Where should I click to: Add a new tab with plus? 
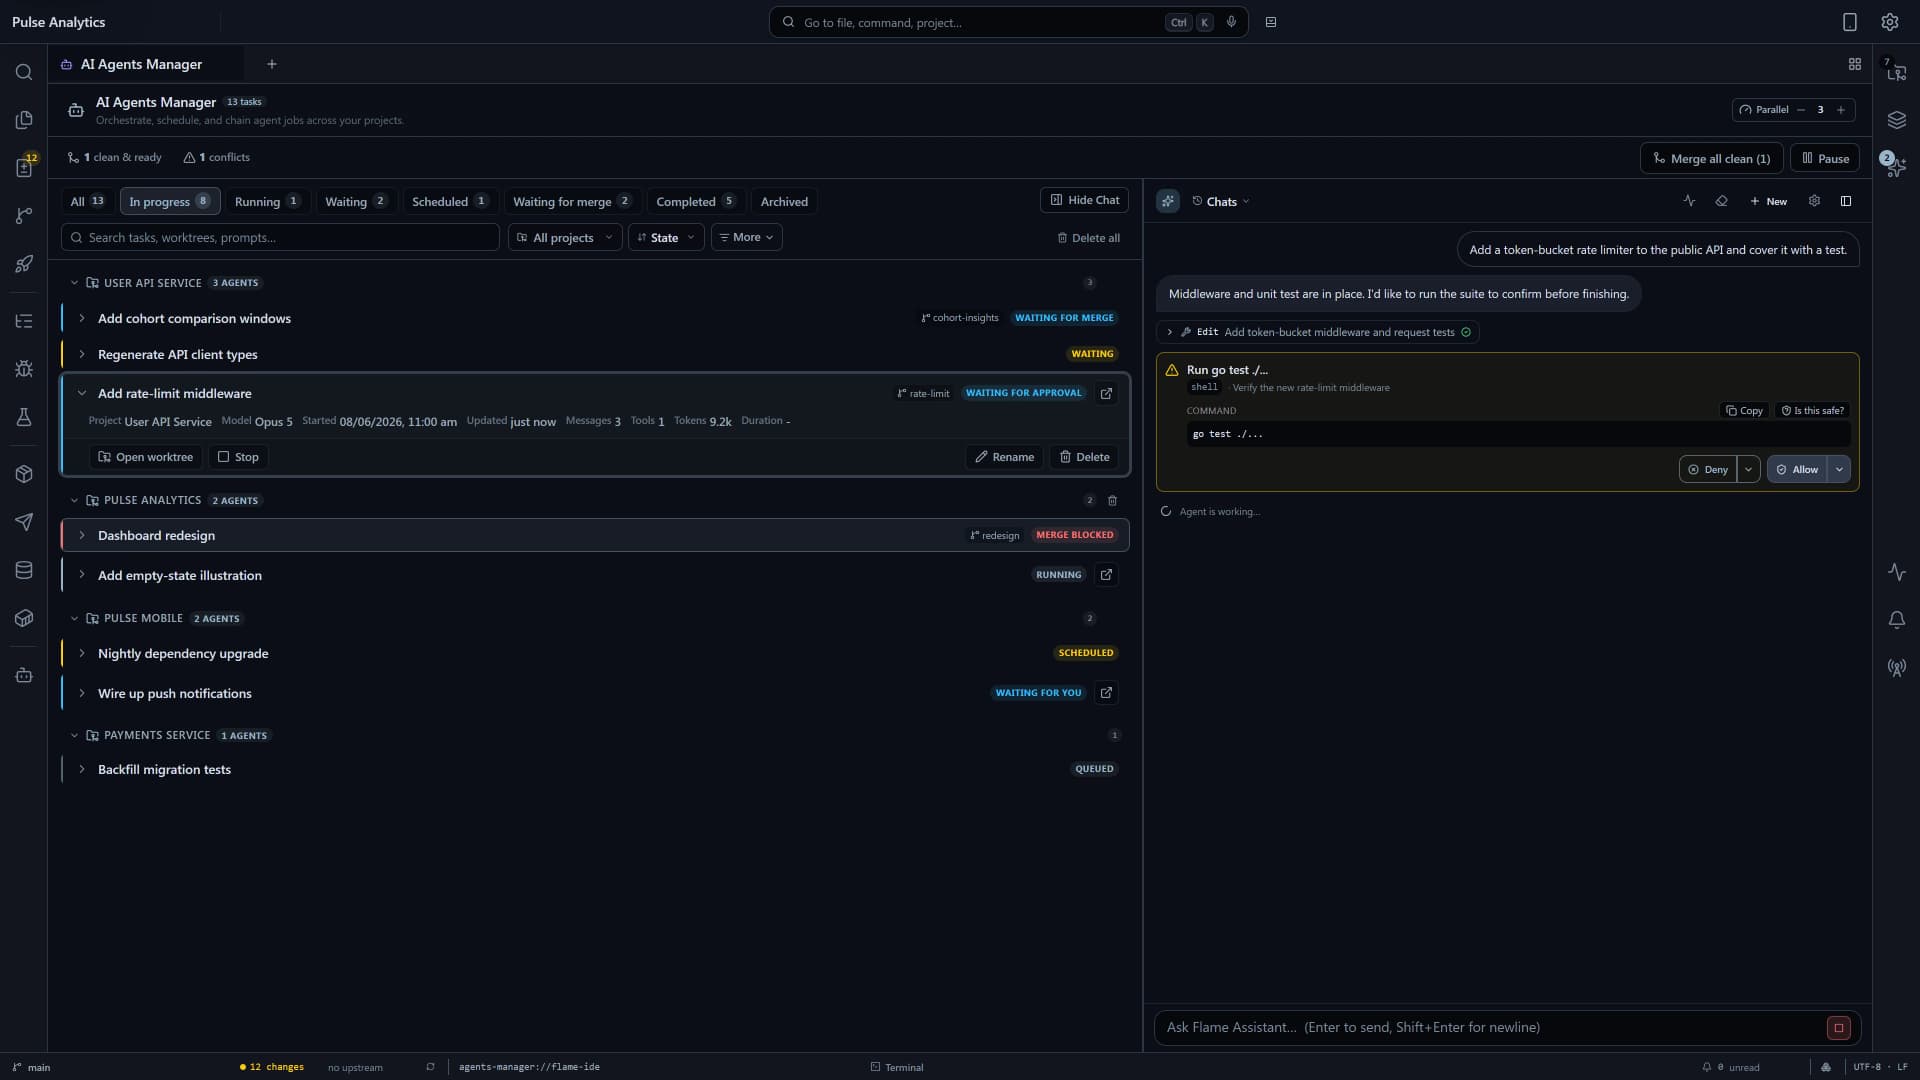point(272,64)
